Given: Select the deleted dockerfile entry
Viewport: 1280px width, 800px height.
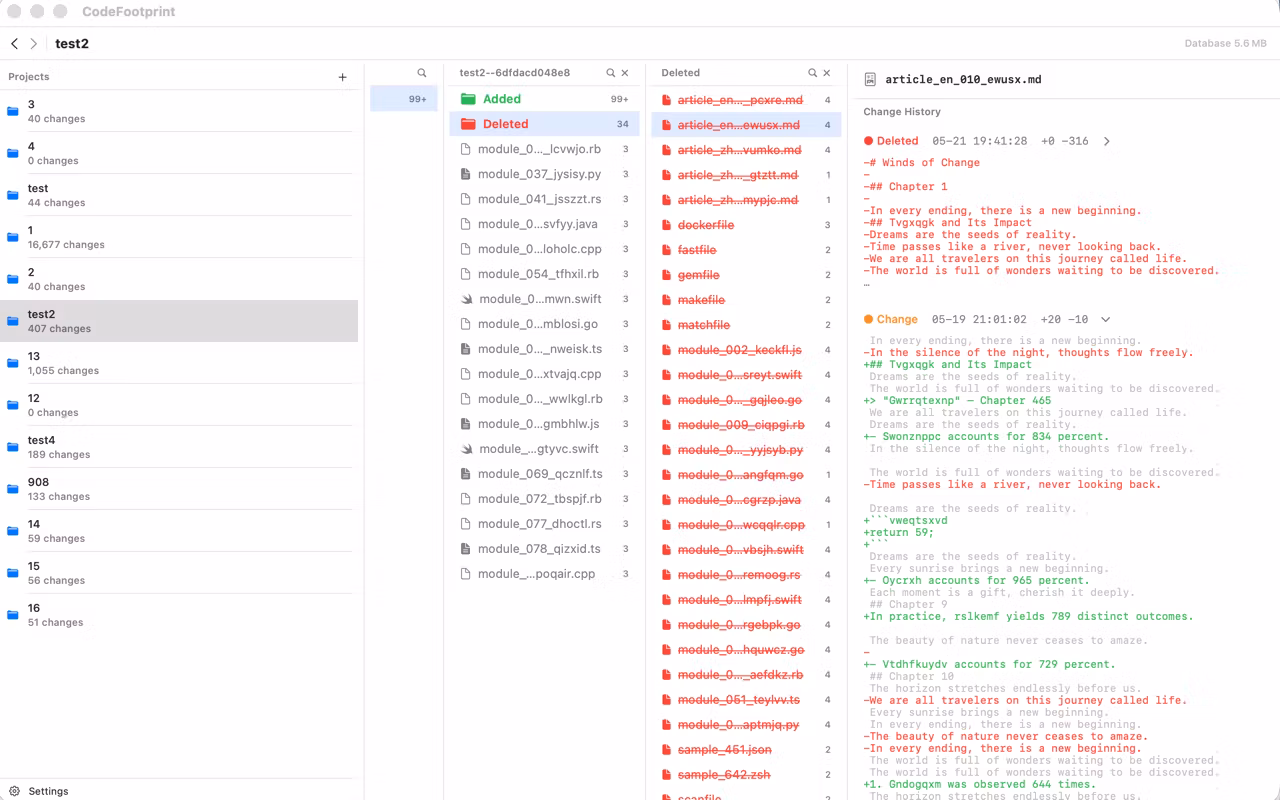Looking at the screenshot, I should coord(746,225).
